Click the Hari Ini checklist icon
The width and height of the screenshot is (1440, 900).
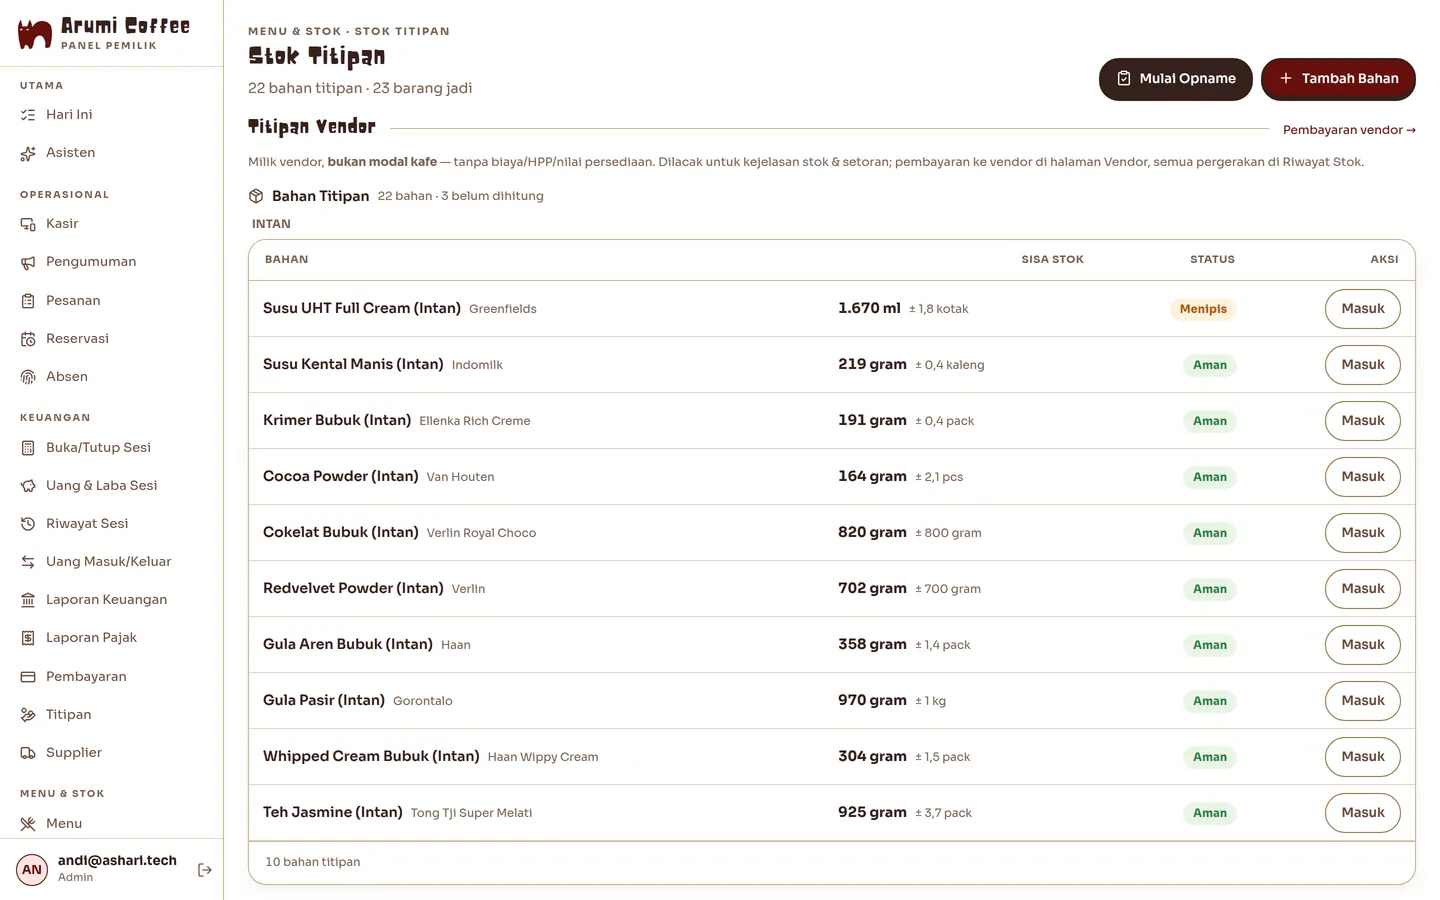pos(28,115)
